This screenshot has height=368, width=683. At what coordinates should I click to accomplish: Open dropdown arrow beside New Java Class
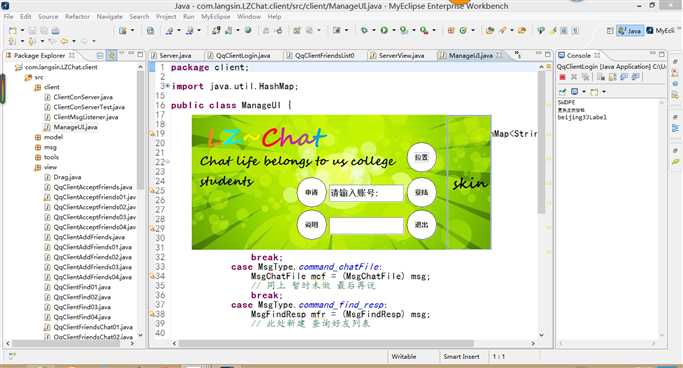(x=473, y=30)
